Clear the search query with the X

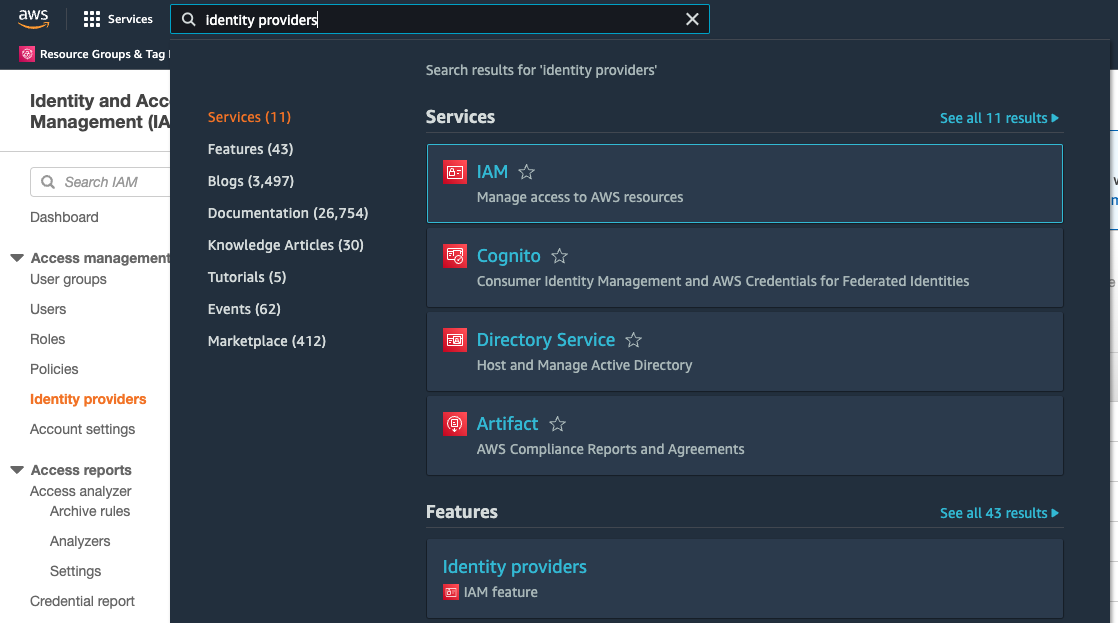coord(693,18)
